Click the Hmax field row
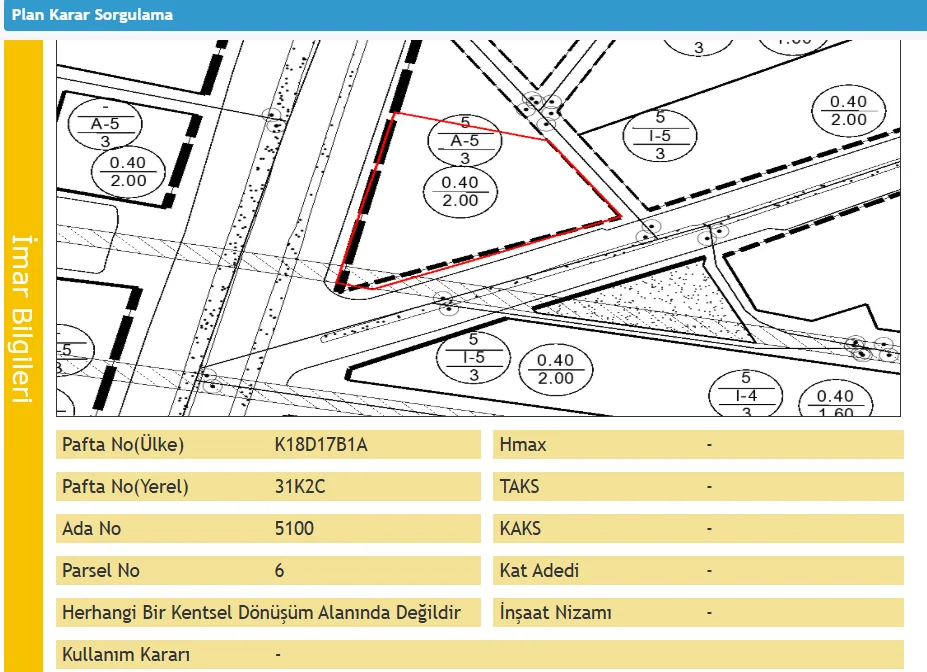 697,445
